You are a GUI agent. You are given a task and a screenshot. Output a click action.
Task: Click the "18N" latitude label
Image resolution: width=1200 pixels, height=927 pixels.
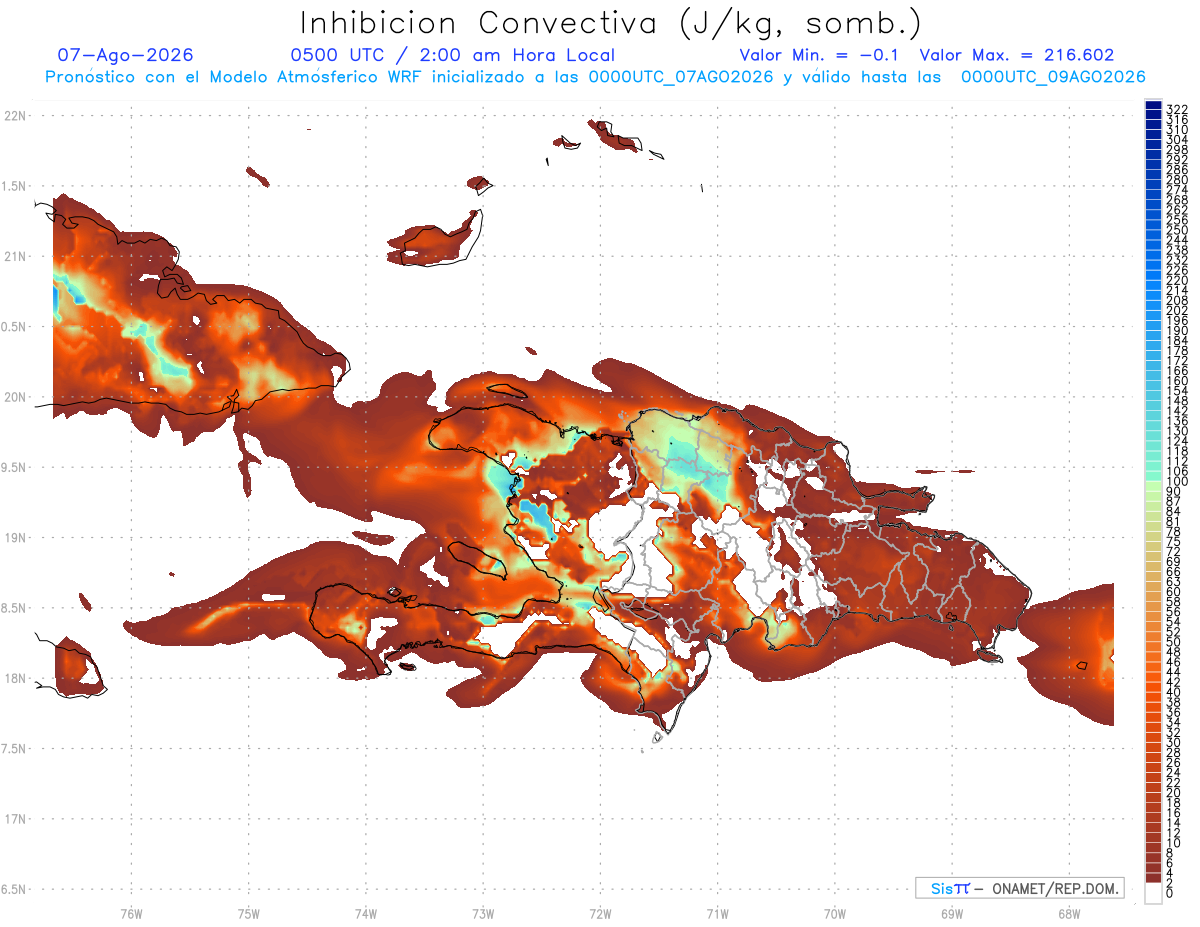click(x=15, y=678)
